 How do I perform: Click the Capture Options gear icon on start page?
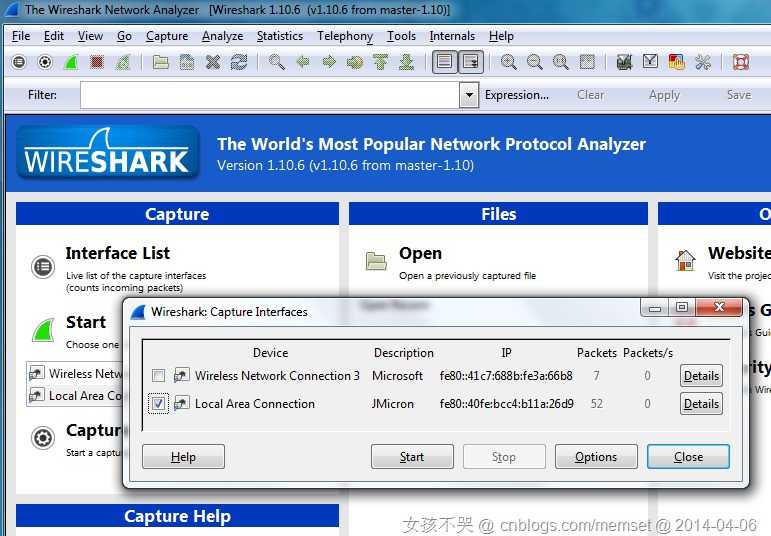(x=43, y=437)
